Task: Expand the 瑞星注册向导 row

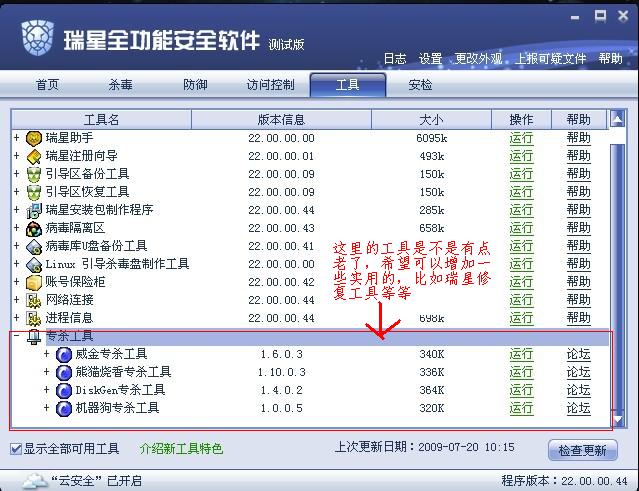Action: tap(16, 155)
